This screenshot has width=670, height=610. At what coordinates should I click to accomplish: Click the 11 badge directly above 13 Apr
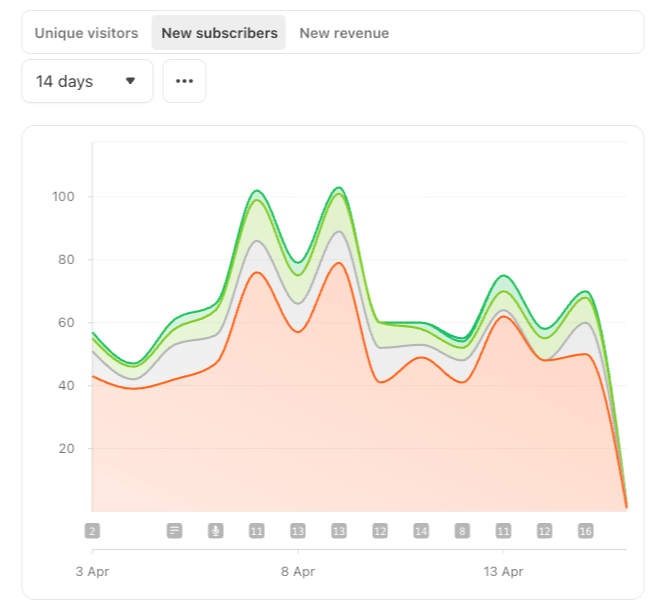click(503, 531)
